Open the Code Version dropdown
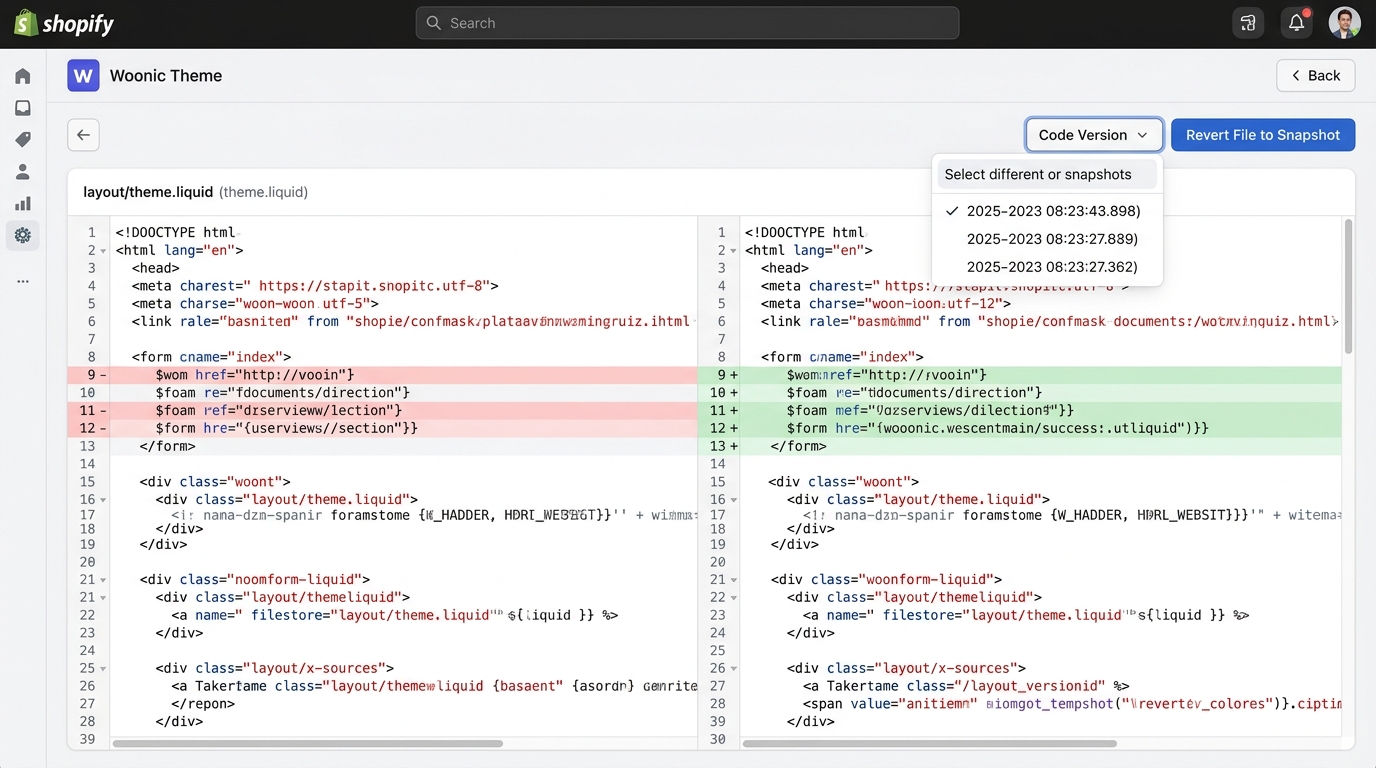The width and height of the screenshot is (1376, 768). (x=1094, y=135)
